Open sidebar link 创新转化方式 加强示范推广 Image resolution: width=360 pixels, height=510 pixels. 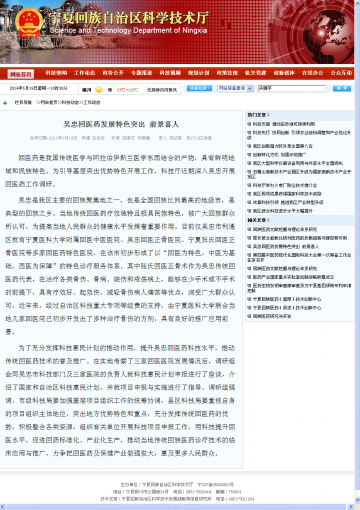279,155
